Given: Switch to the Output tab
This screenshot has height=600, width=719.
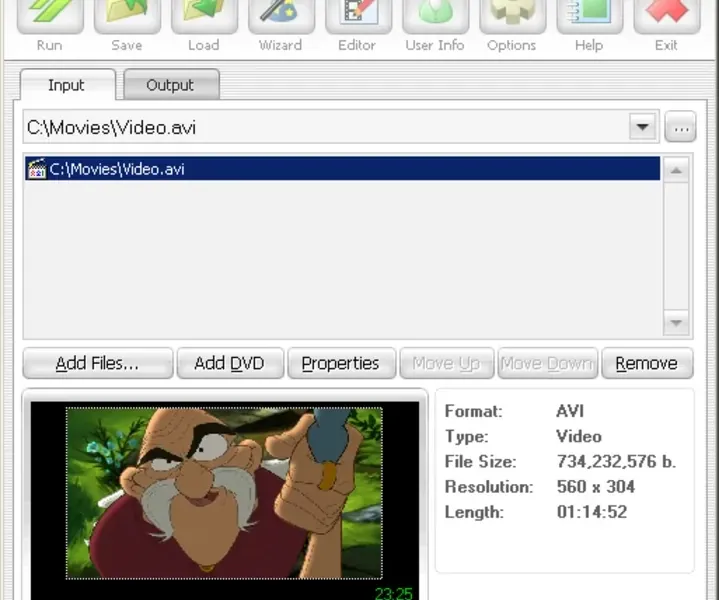Looking at the screenshot, I should point(171,85).
